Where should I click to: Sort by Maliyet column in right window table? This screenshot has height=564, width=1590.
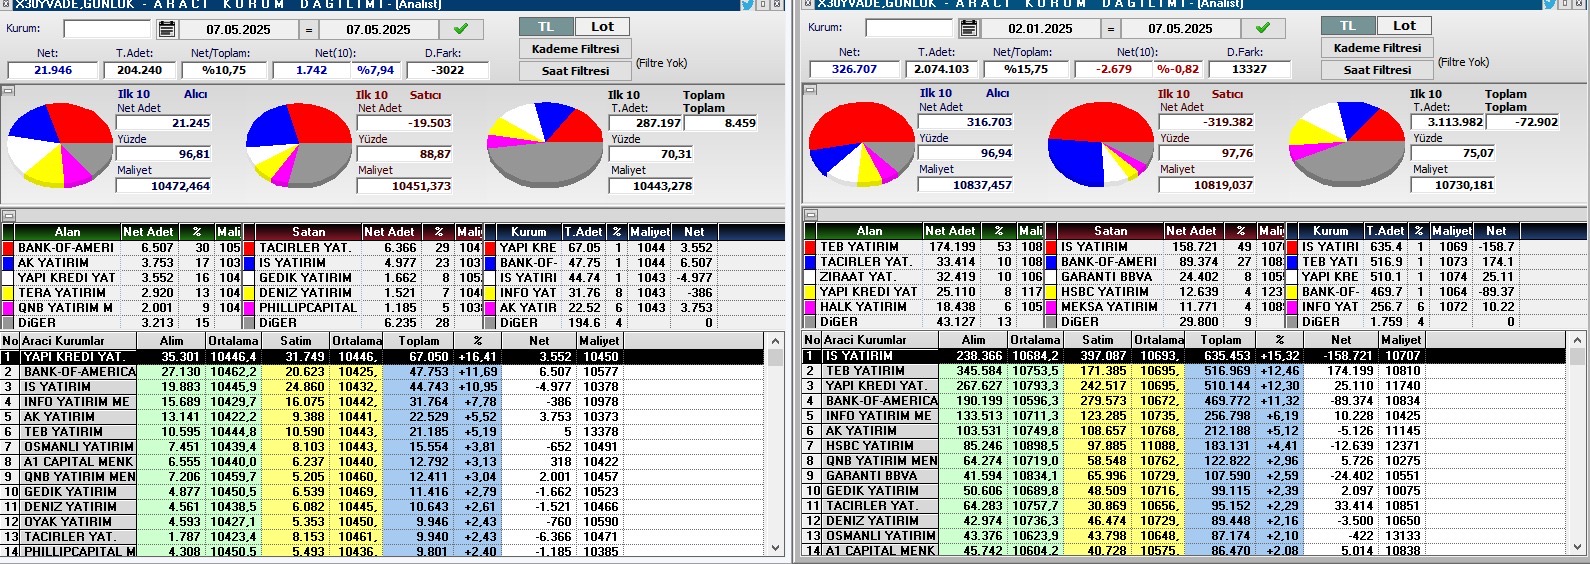coord(1400,340)
